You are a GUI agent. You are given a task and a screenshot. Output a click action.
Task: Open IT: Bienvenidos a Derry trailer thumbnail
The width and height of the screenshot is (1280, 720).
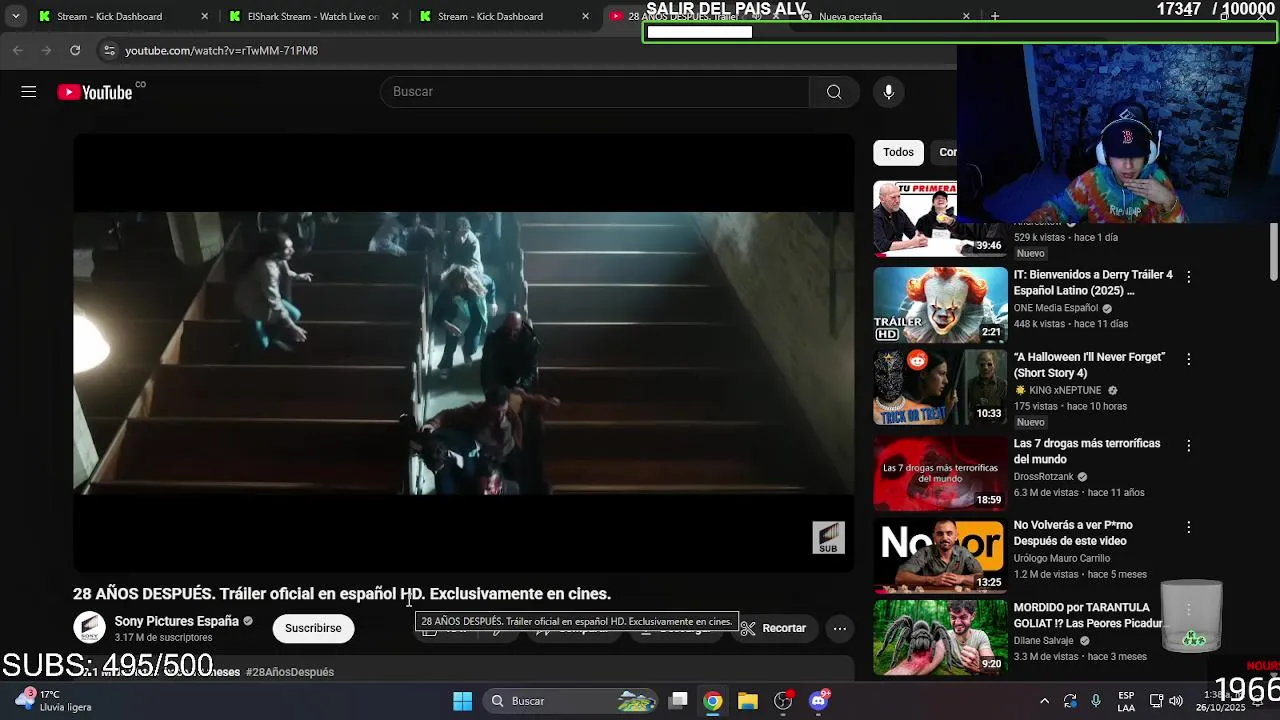click(x=940, y=304)
